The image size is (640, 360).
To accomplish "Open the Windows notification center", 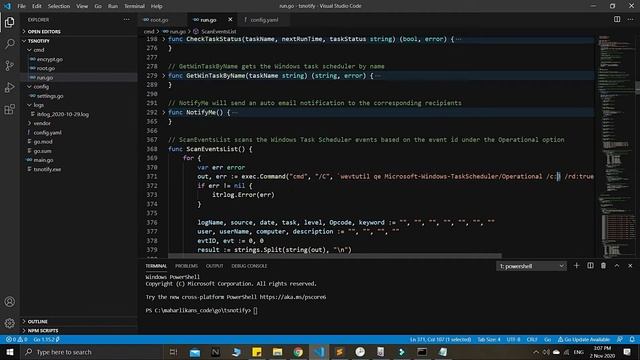I will tap(627, 352).
